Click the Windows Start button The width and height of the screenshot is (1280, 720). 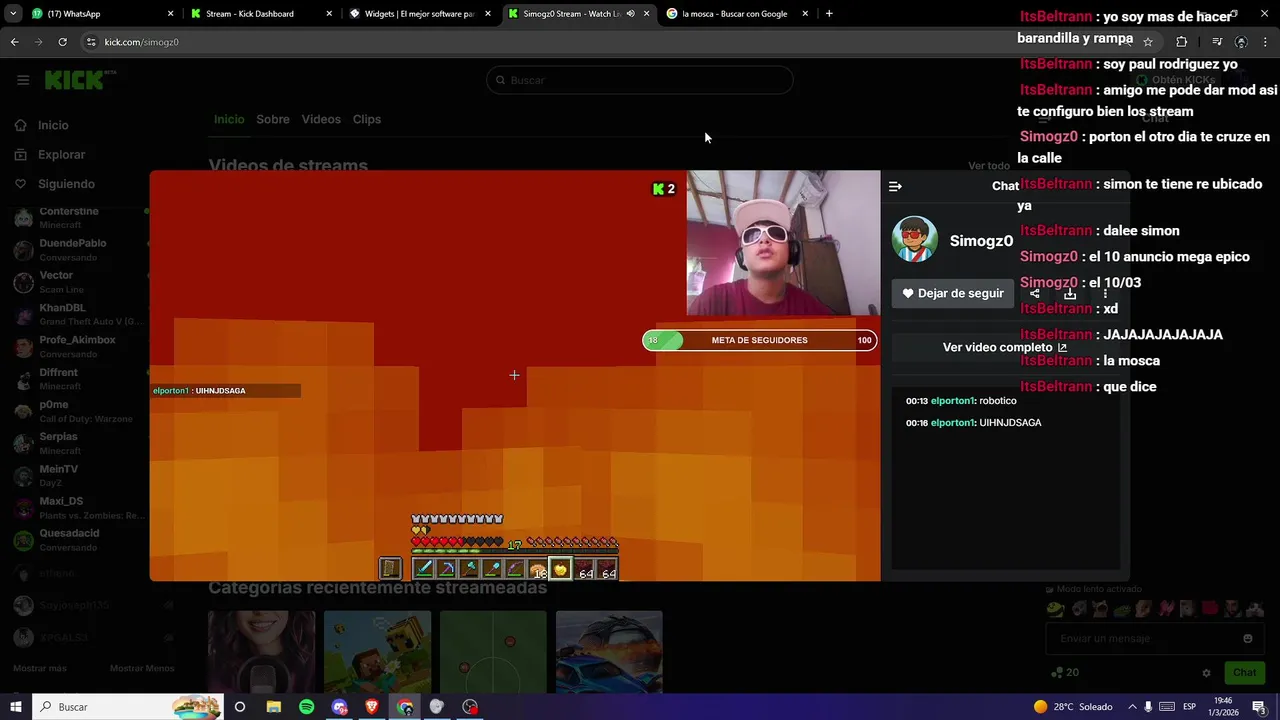coord(16,707)
